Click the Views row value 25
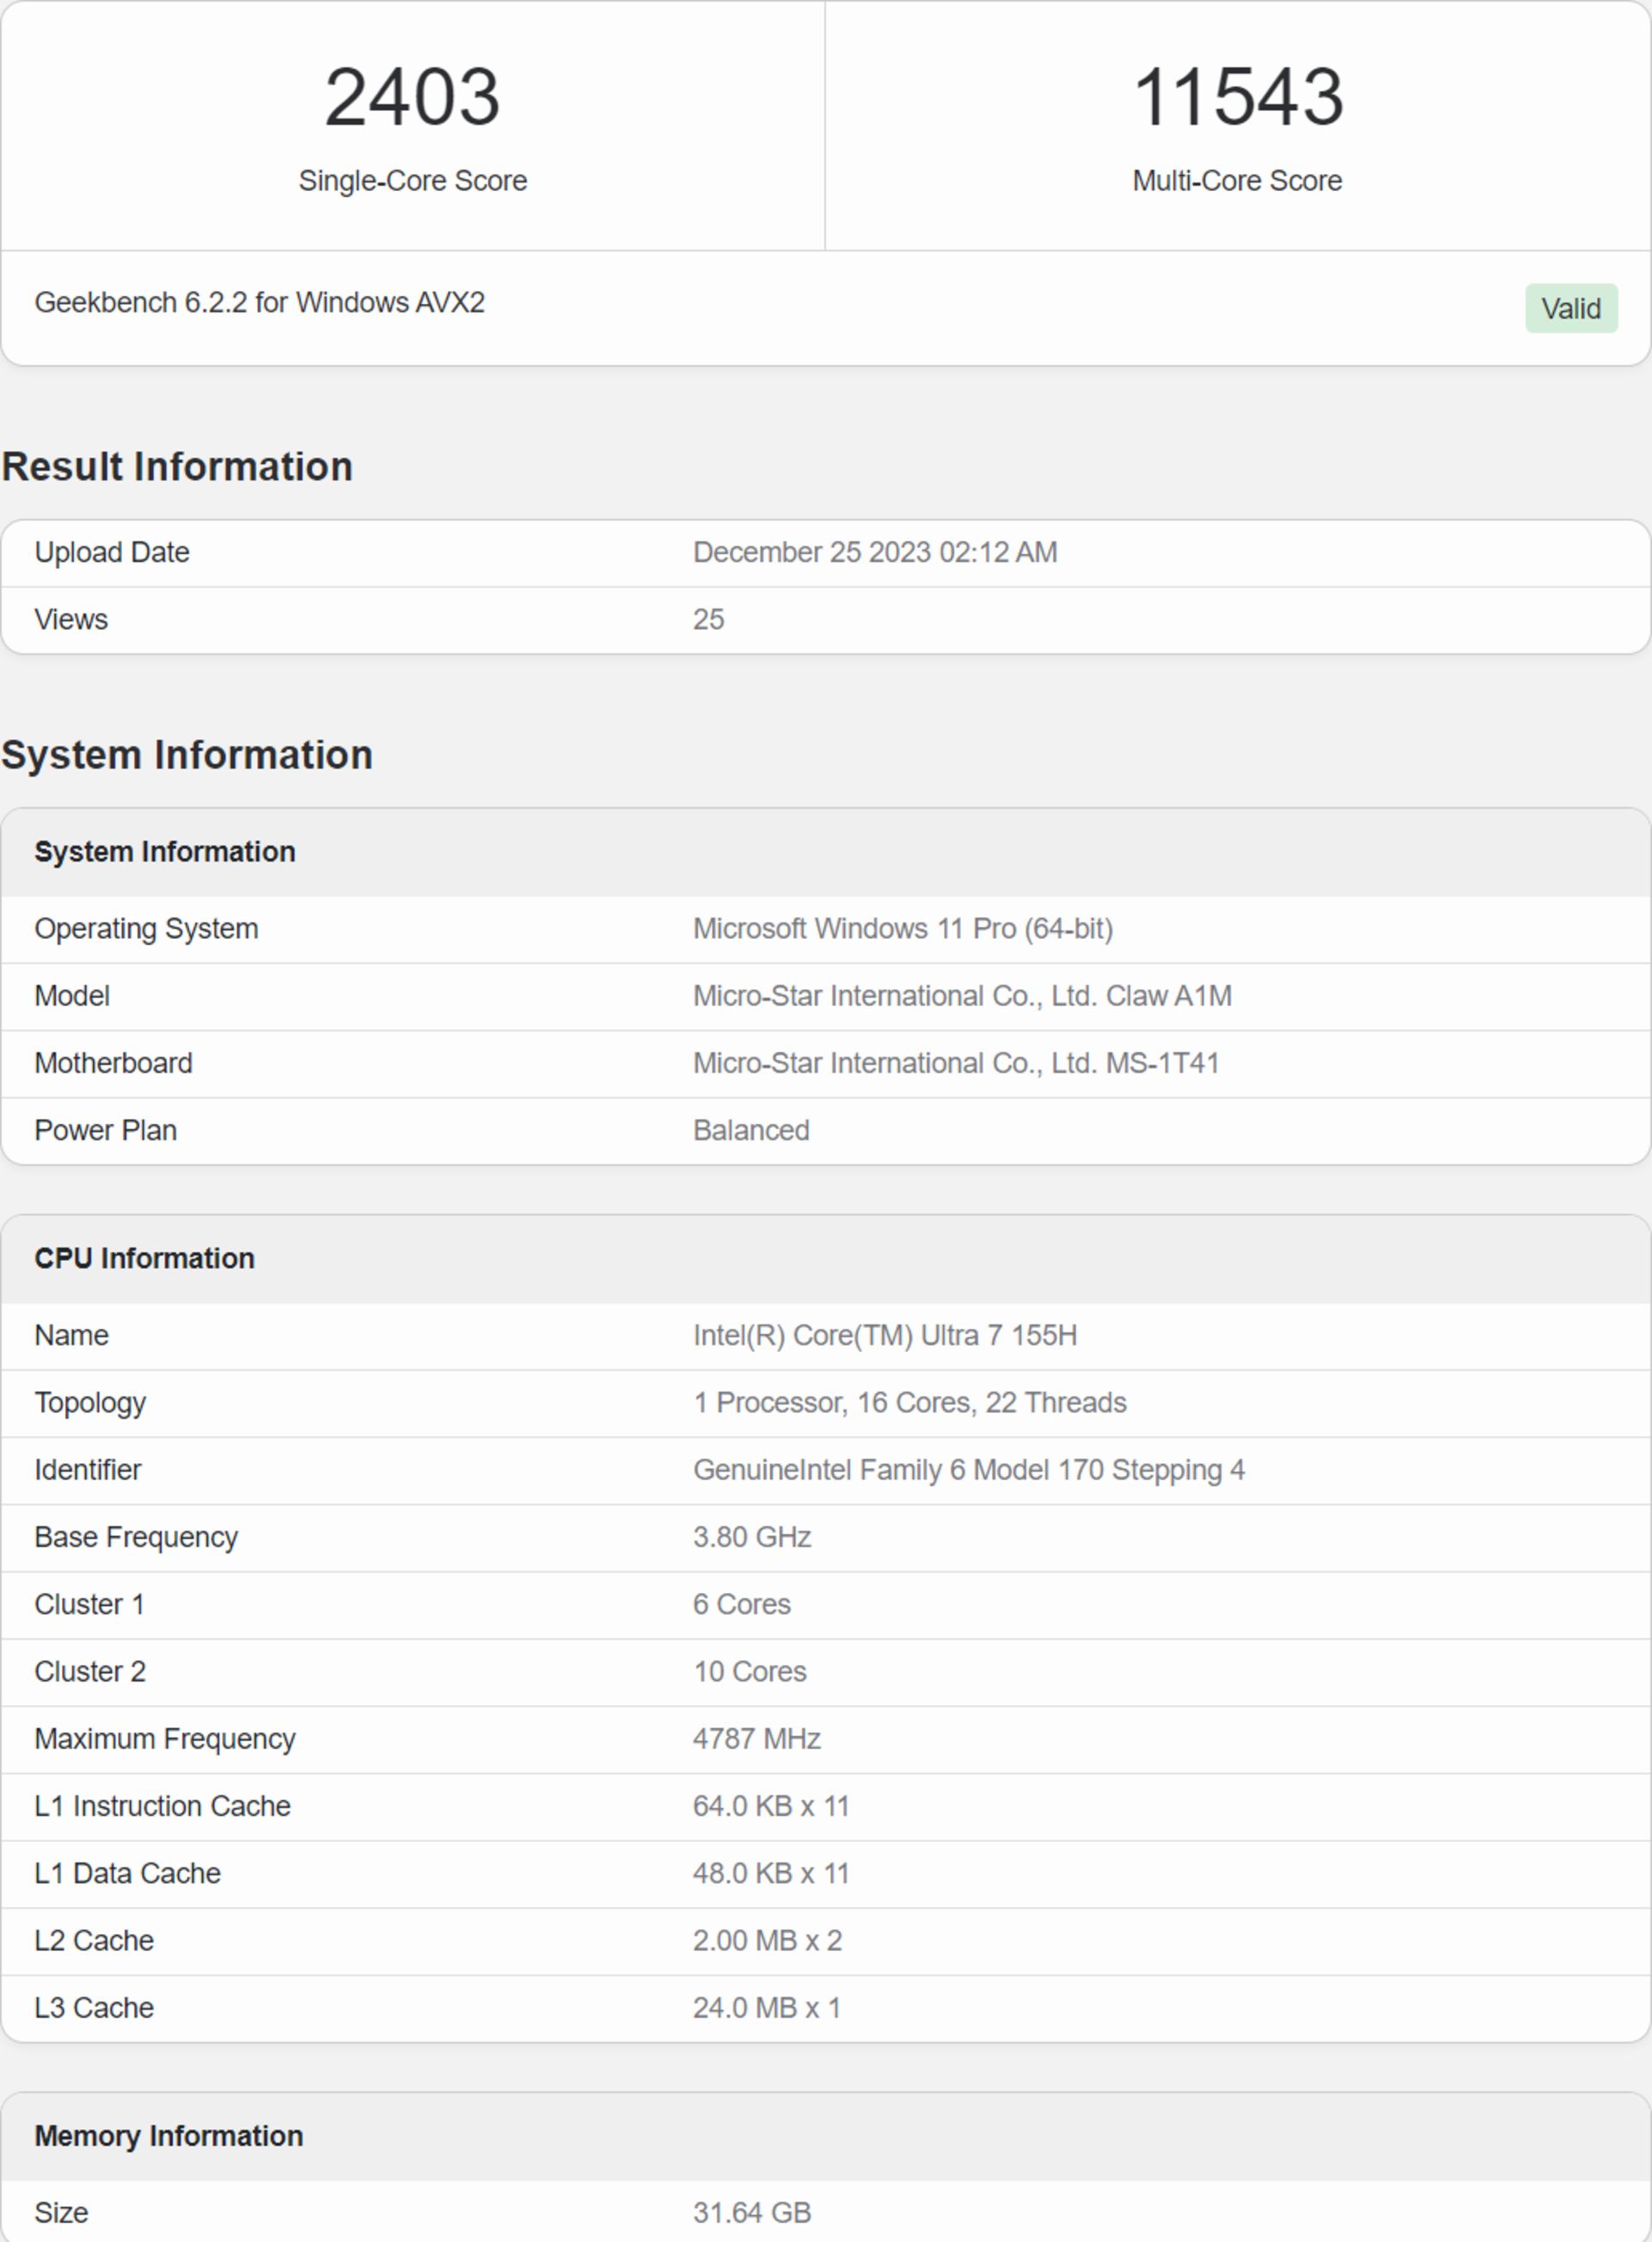 click(708, 619)
